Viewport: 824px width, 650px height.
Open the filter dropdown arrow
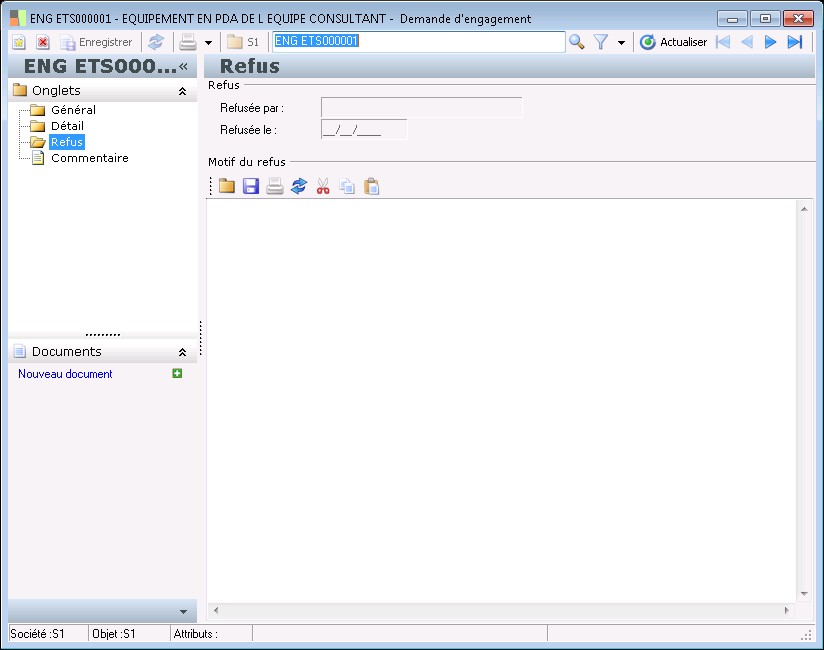click(x=622, y=43)
